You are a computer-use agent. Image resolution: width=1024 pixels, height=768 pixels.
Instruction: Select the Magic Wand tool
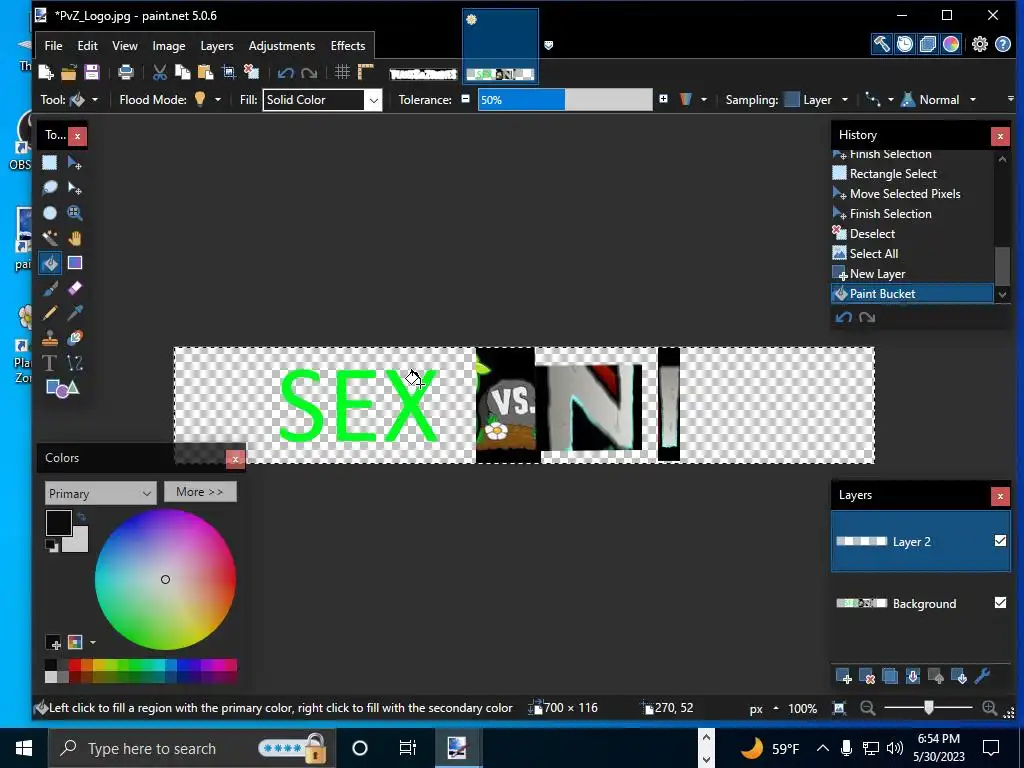[x=50, y=238]
